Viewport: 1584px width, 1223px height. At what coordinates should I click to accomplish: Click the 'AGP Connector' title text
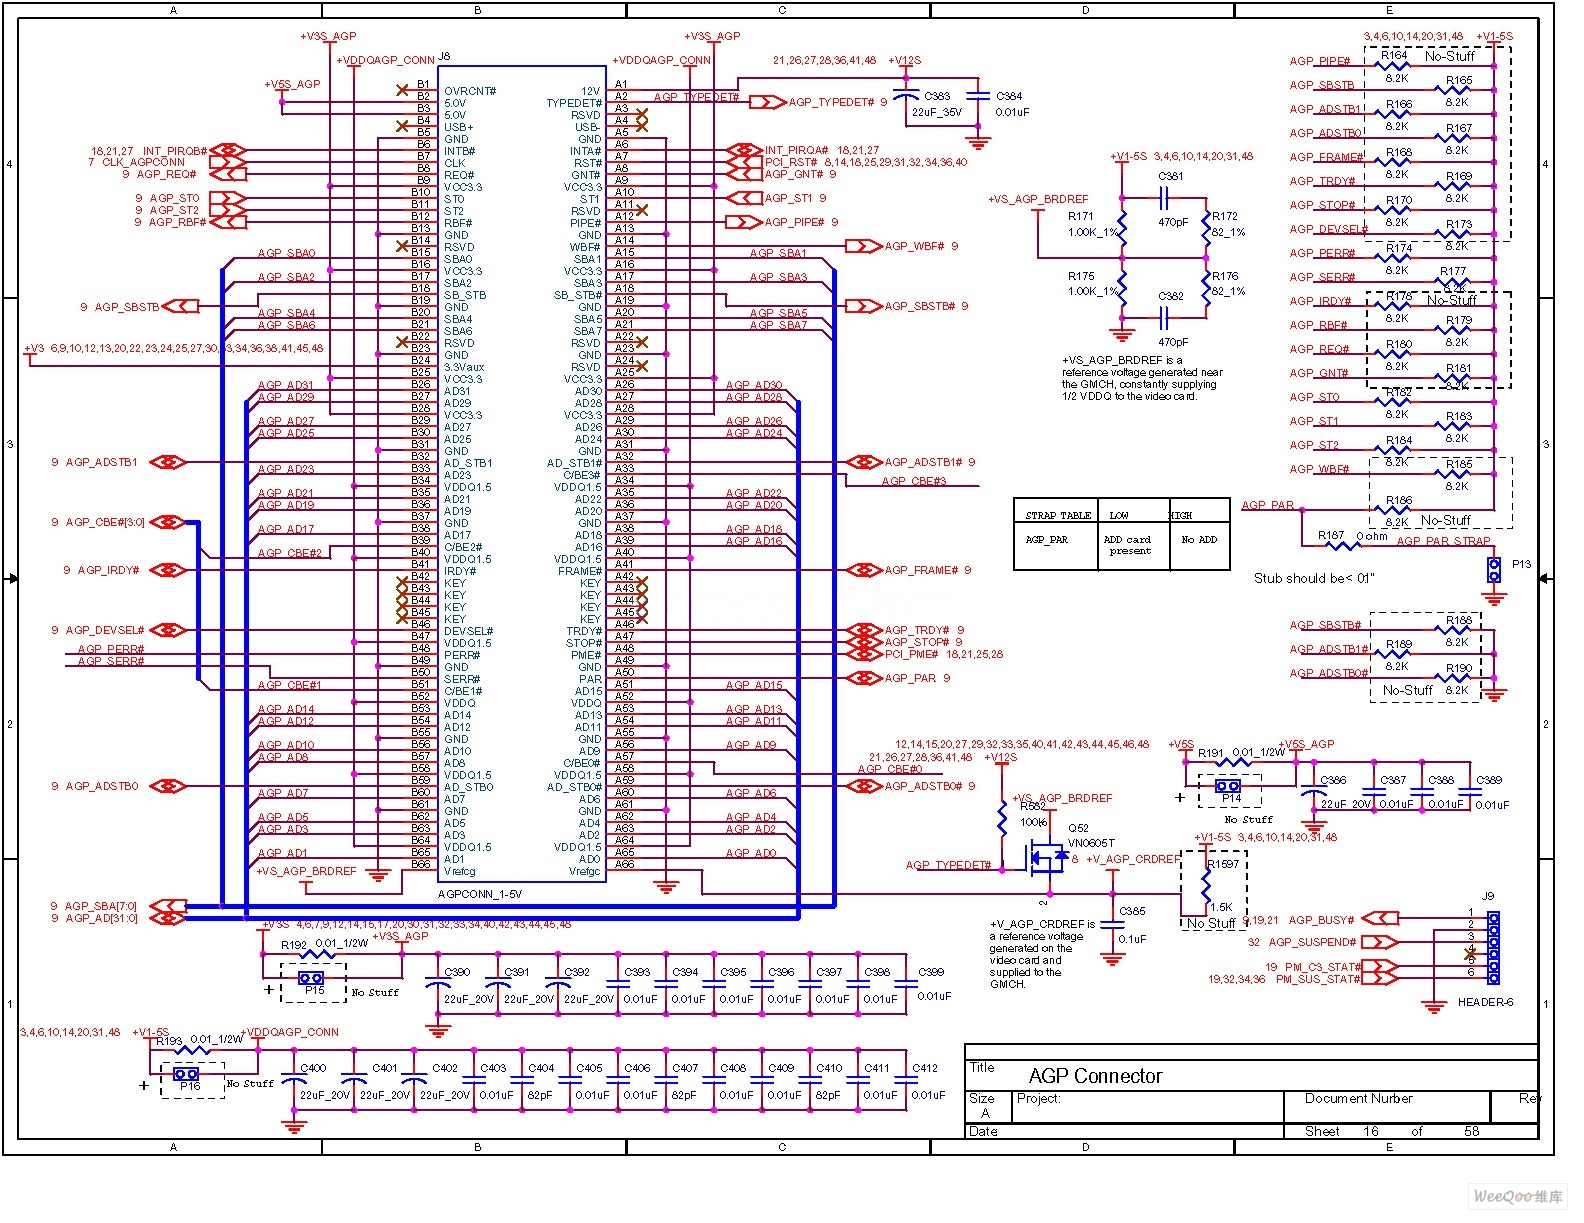click(1095, 1076)
